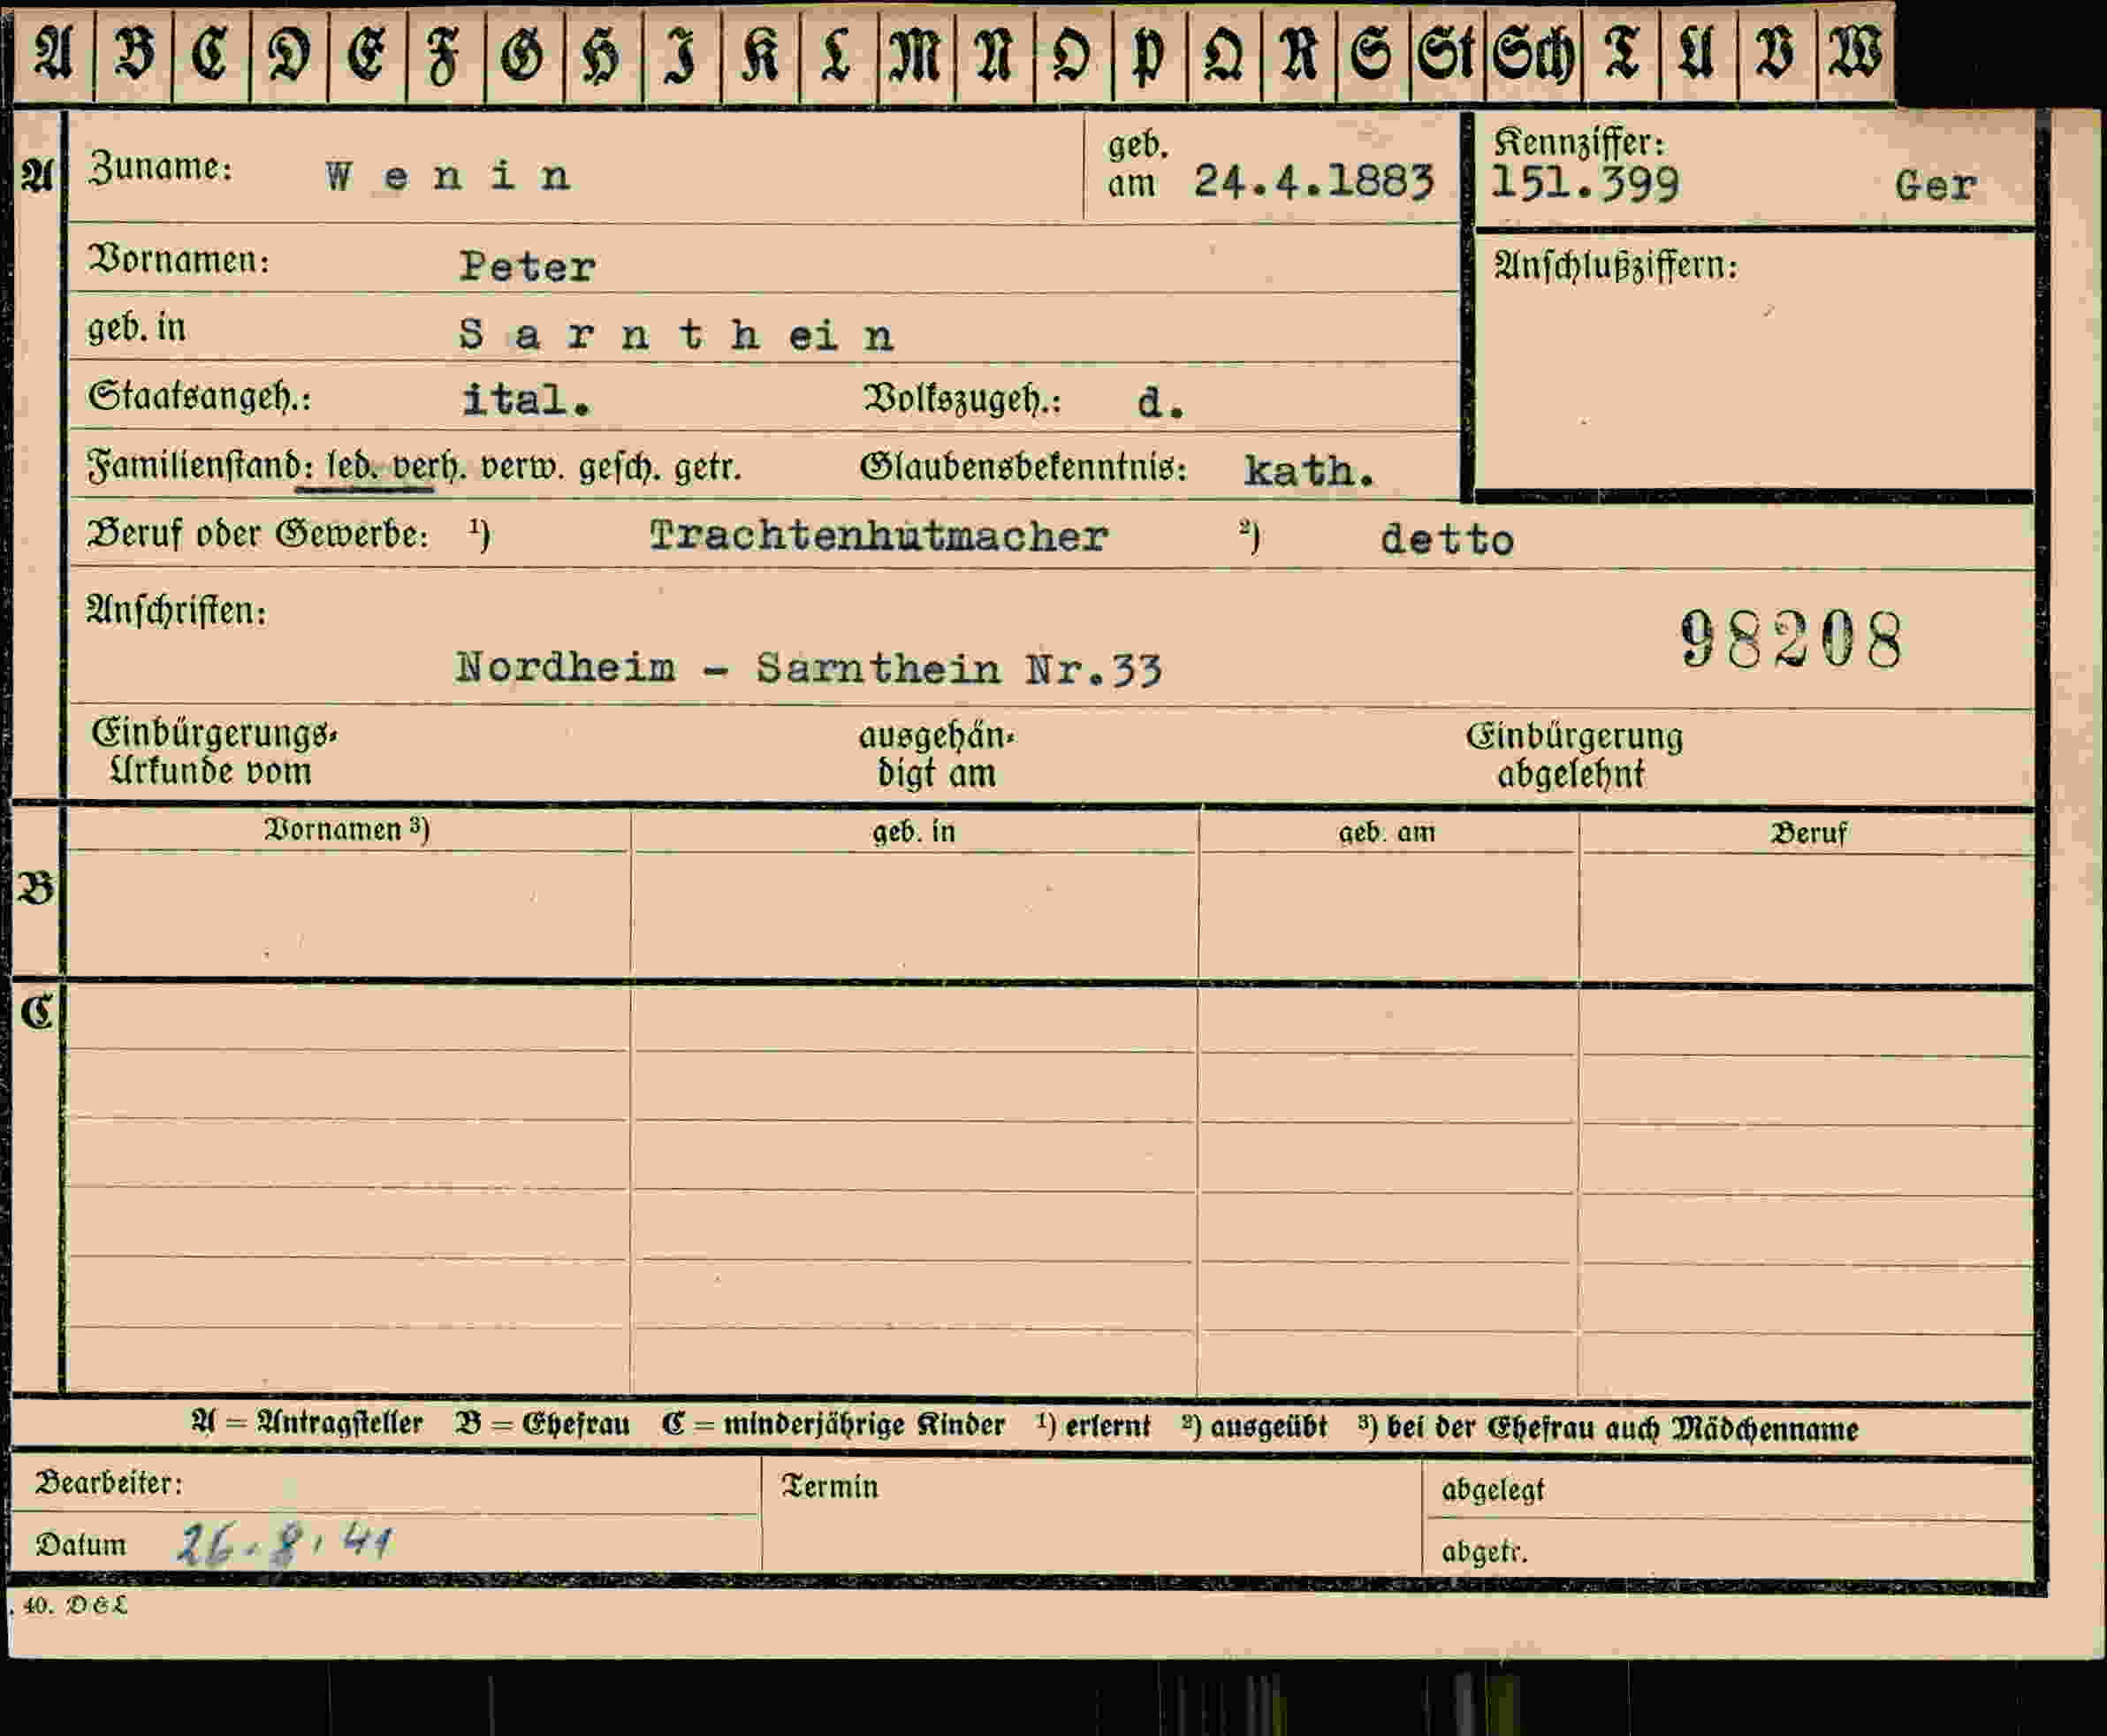Click the occupation 'Trachtenhutmacher'
Image resolution: width=2107 pixels, height=1736 pixels.
[x=878, y=537]
